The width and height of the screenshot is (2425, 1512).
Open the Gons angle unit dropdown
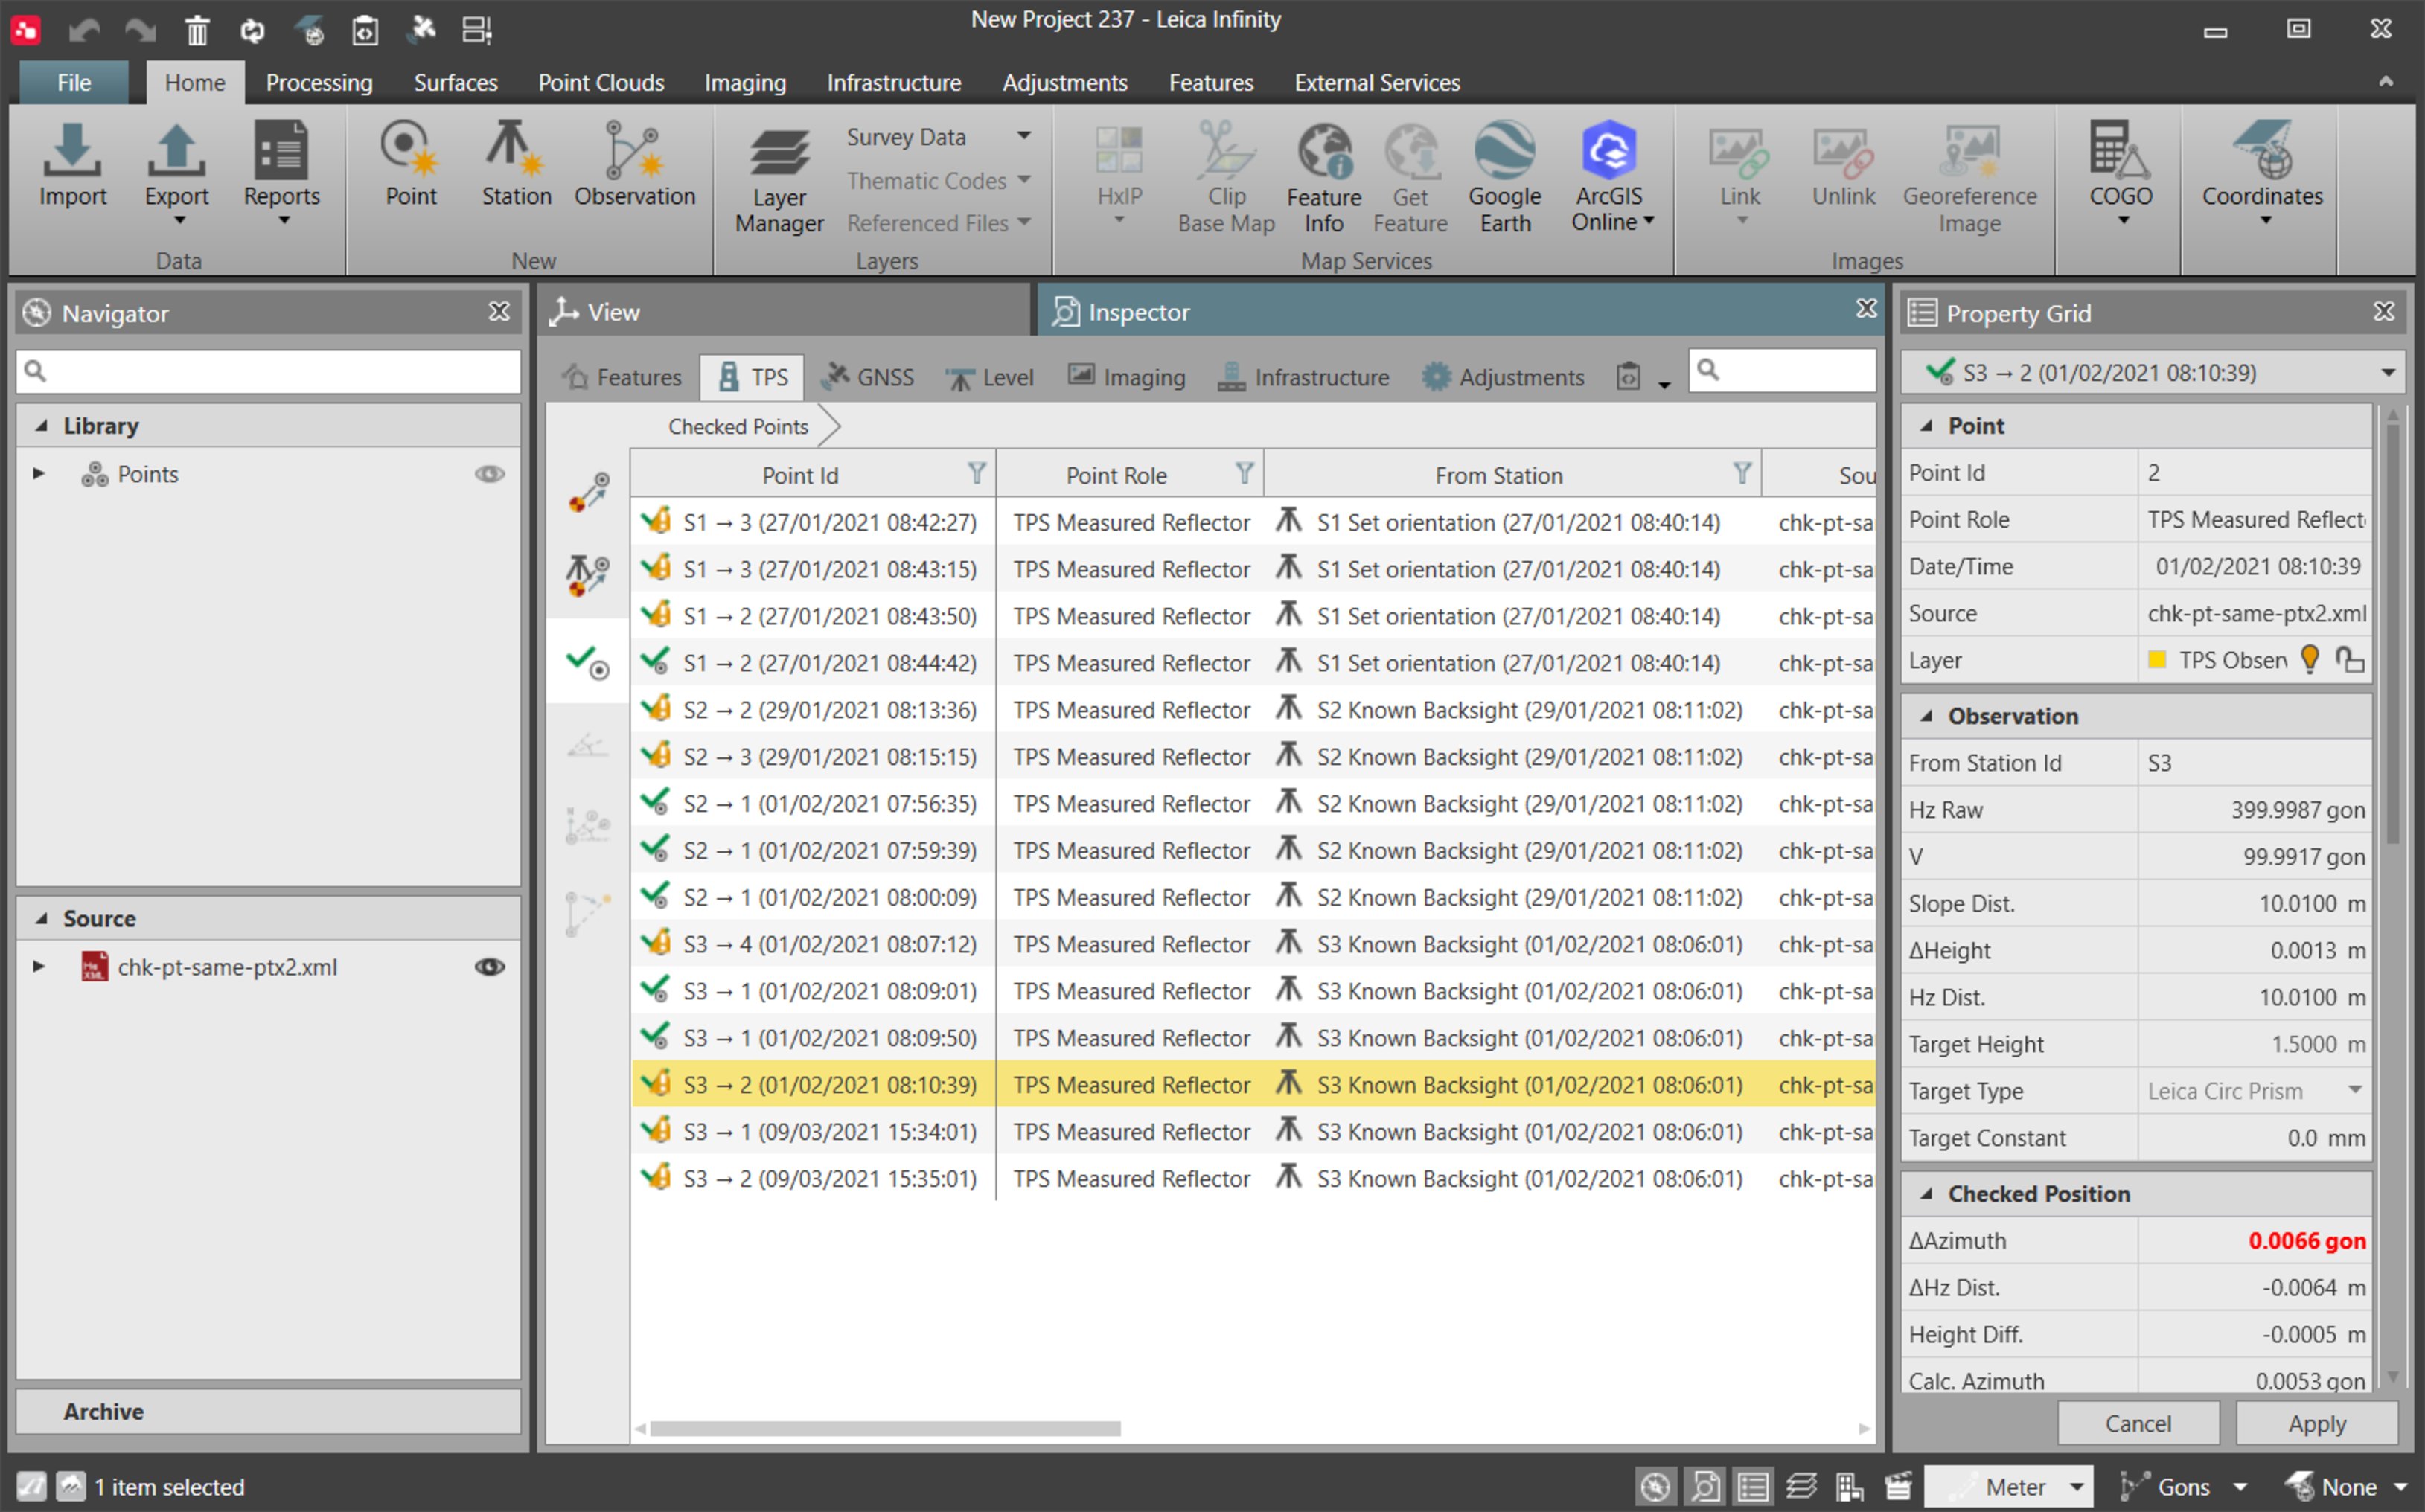tap(2240, 1487)
